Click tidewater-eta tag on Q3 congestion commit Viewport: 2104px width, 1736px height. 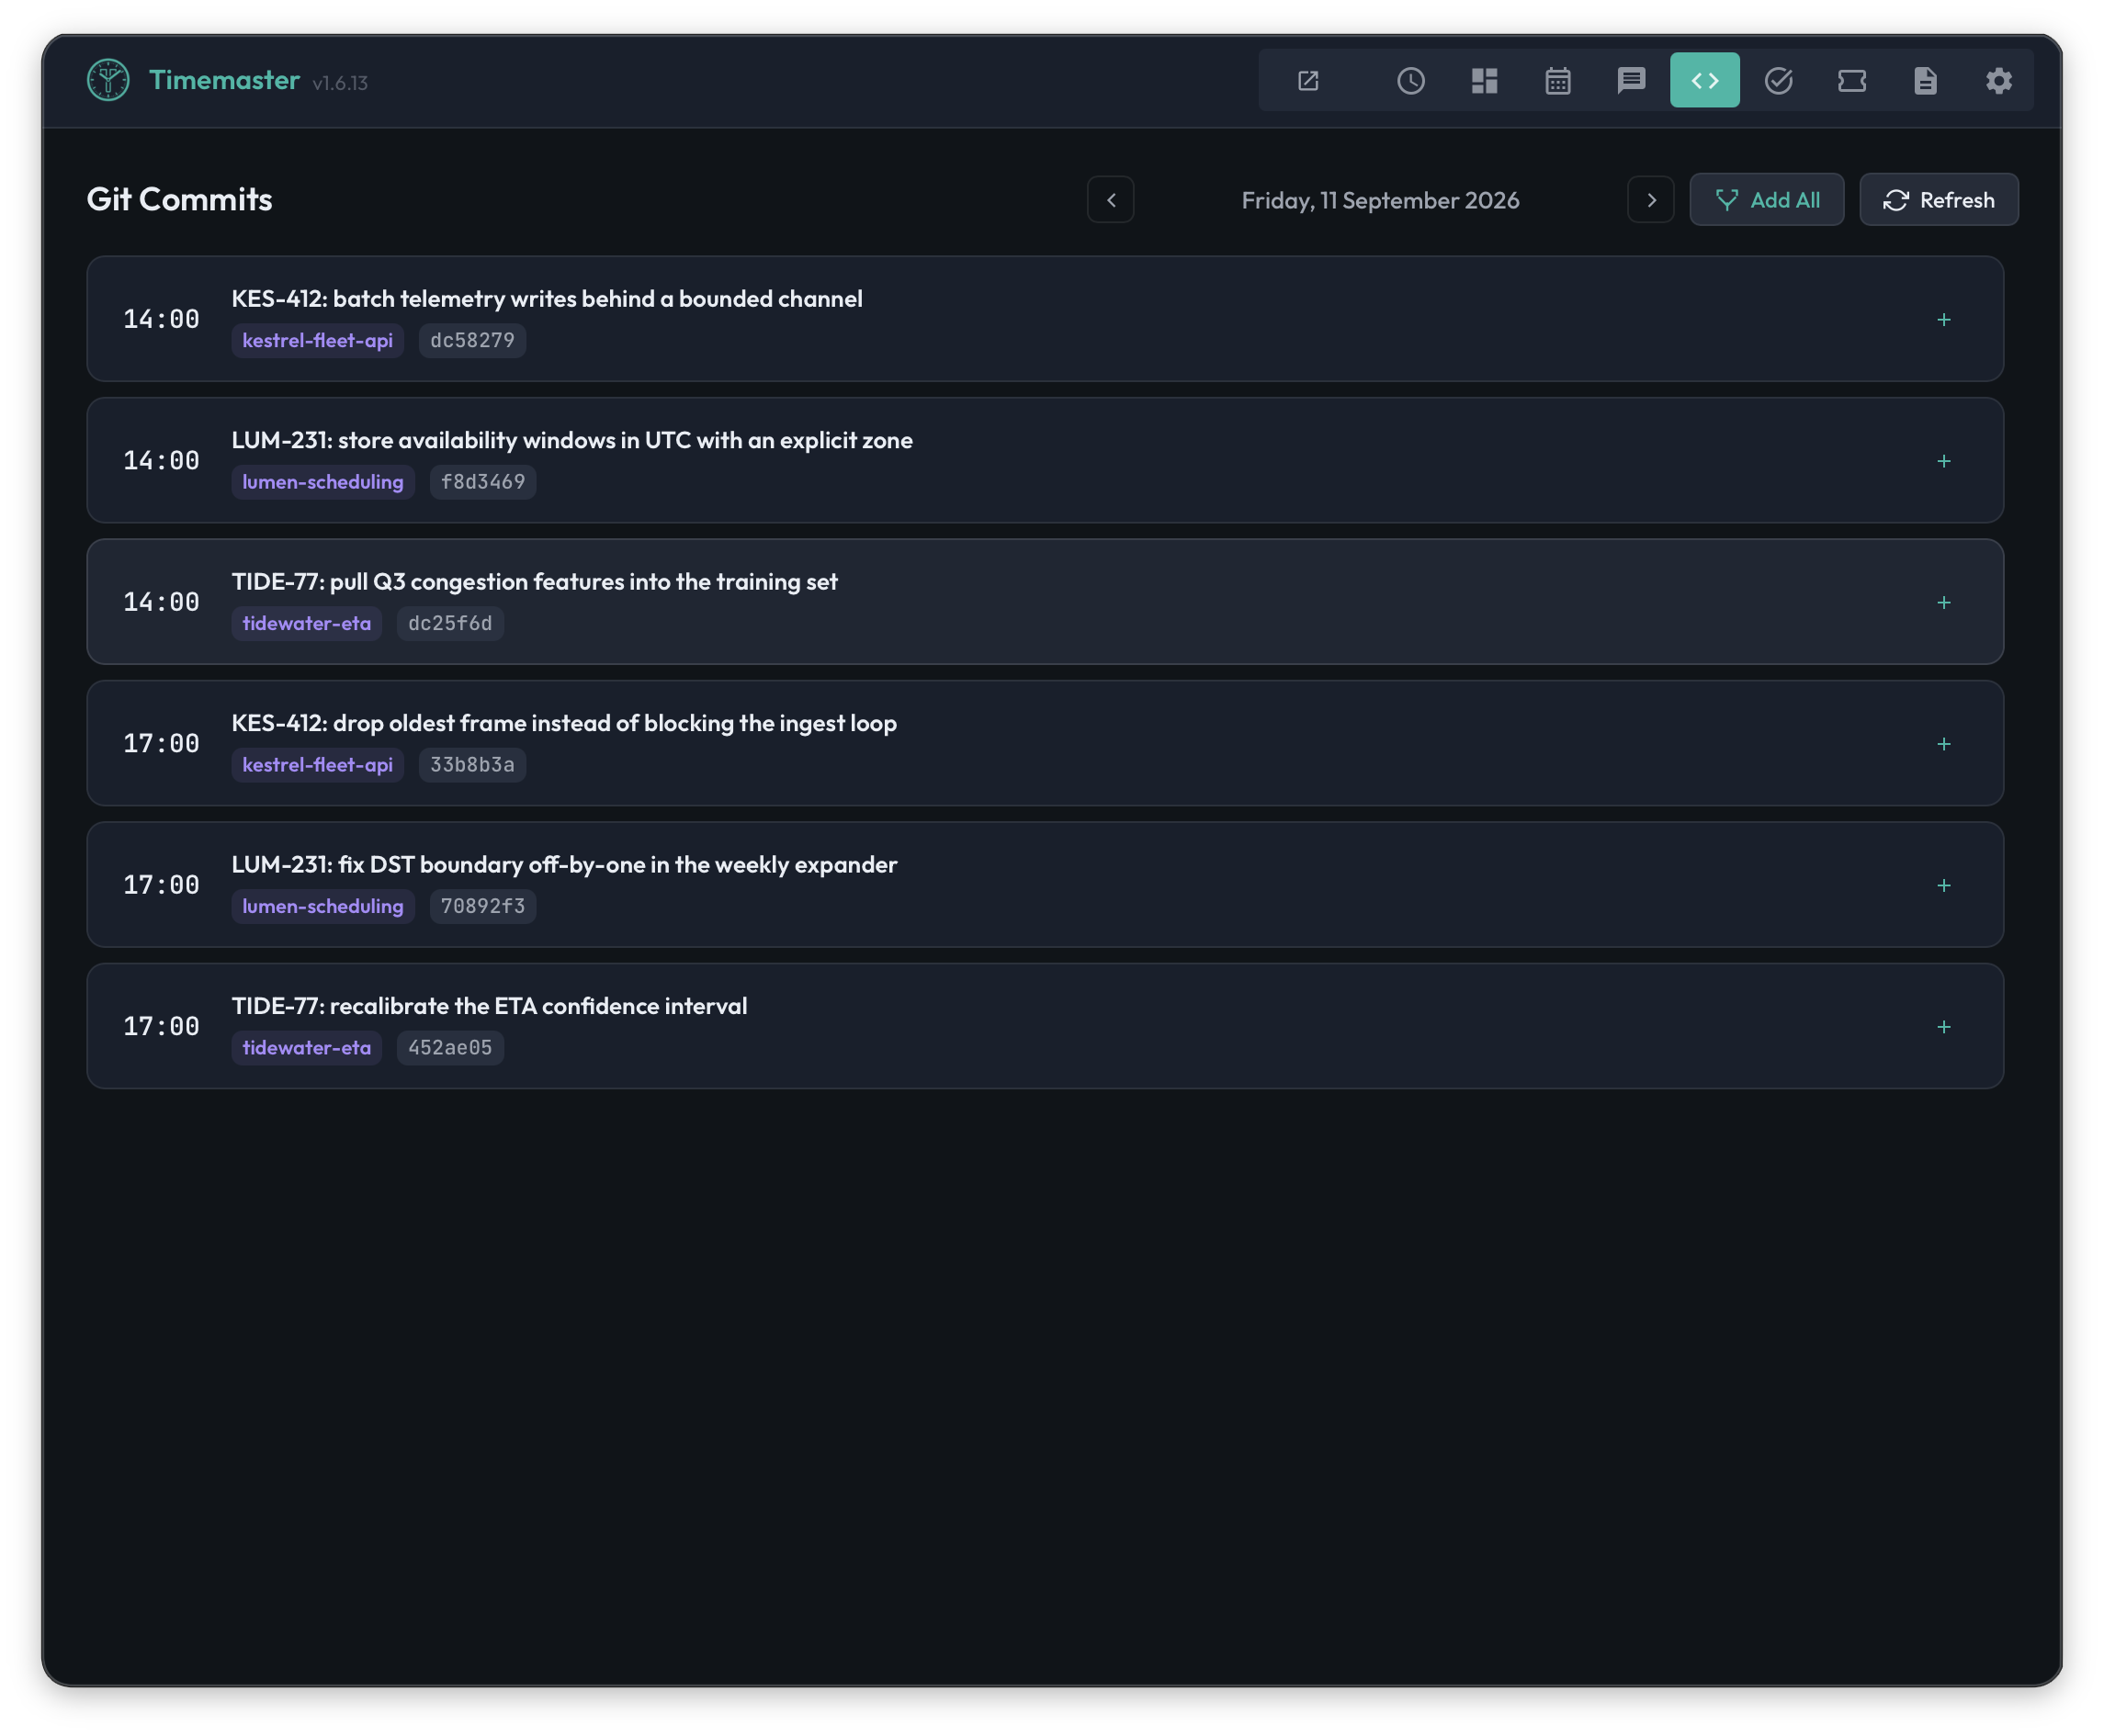coord(307,624)
